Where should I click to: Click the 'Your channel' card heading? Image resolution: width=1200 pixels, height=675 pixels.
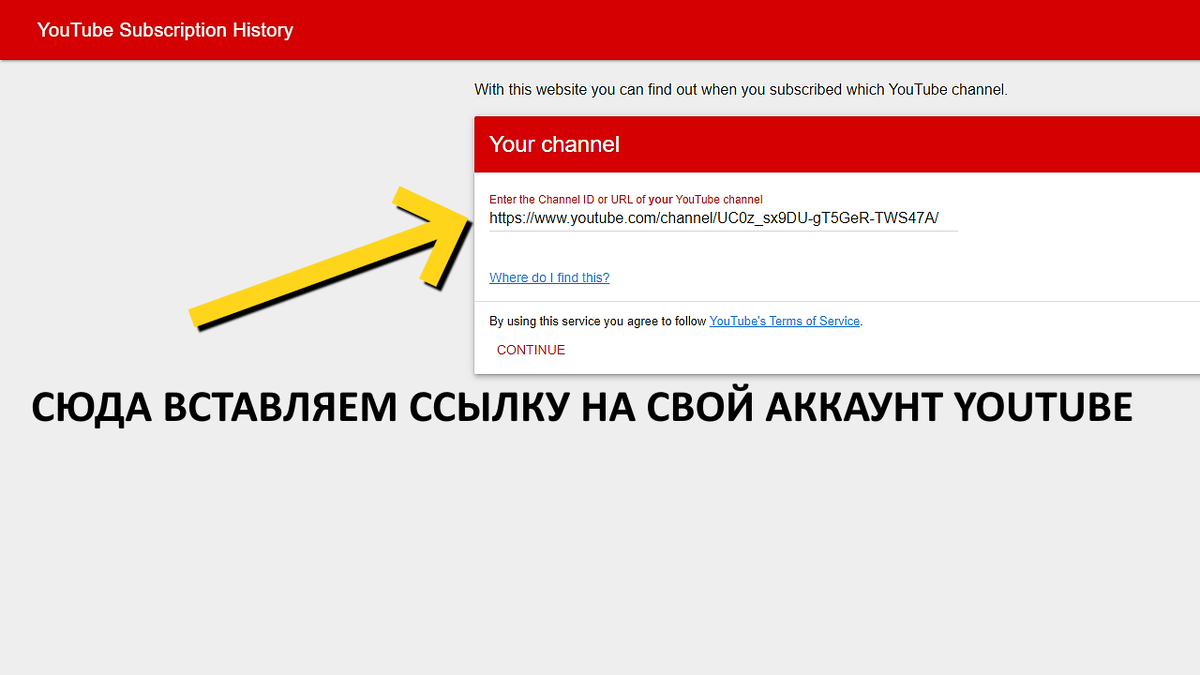point(555,144)
